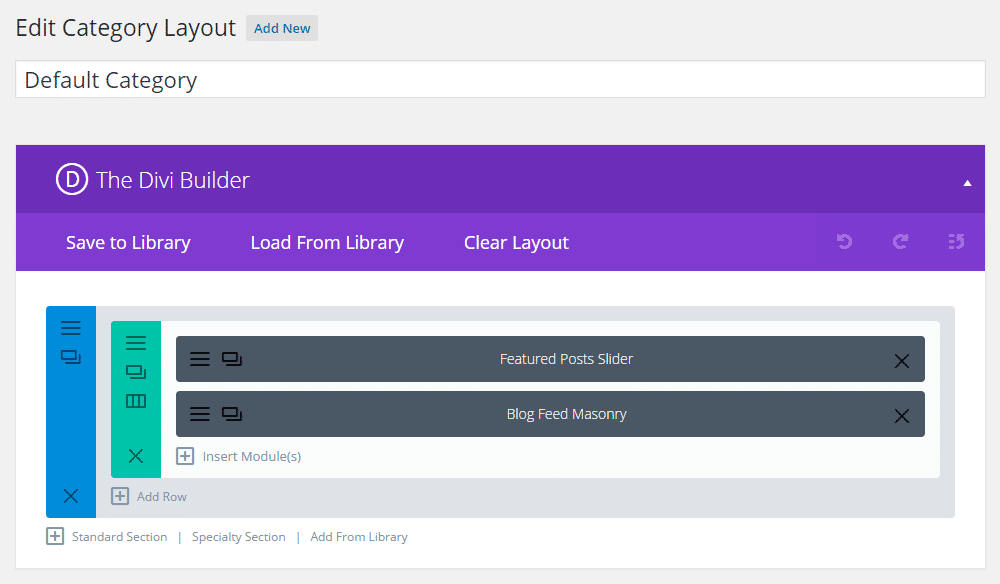1000x584 pixels.
Task: Click Insert Module(s) link
Action: 251,456
